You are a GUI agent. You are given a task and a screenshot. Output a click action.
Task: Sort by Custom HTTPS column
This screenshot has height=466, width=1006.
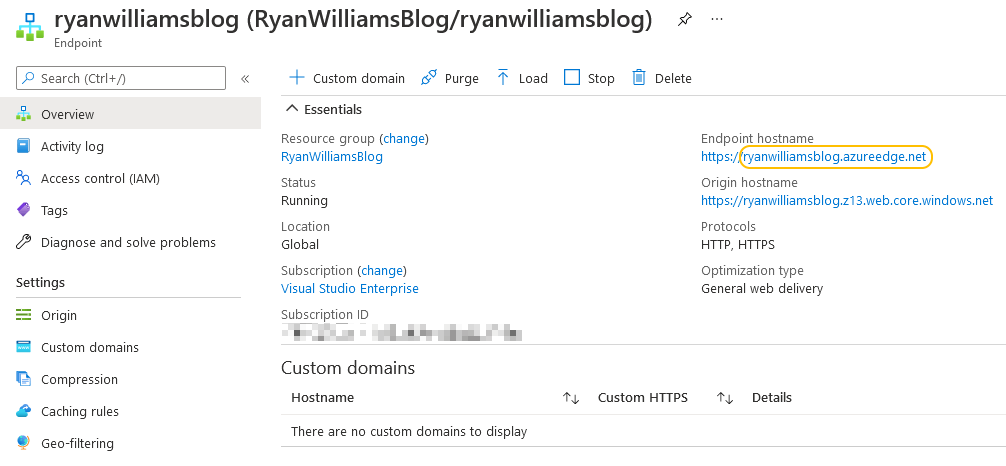click(x=725, y=398)
